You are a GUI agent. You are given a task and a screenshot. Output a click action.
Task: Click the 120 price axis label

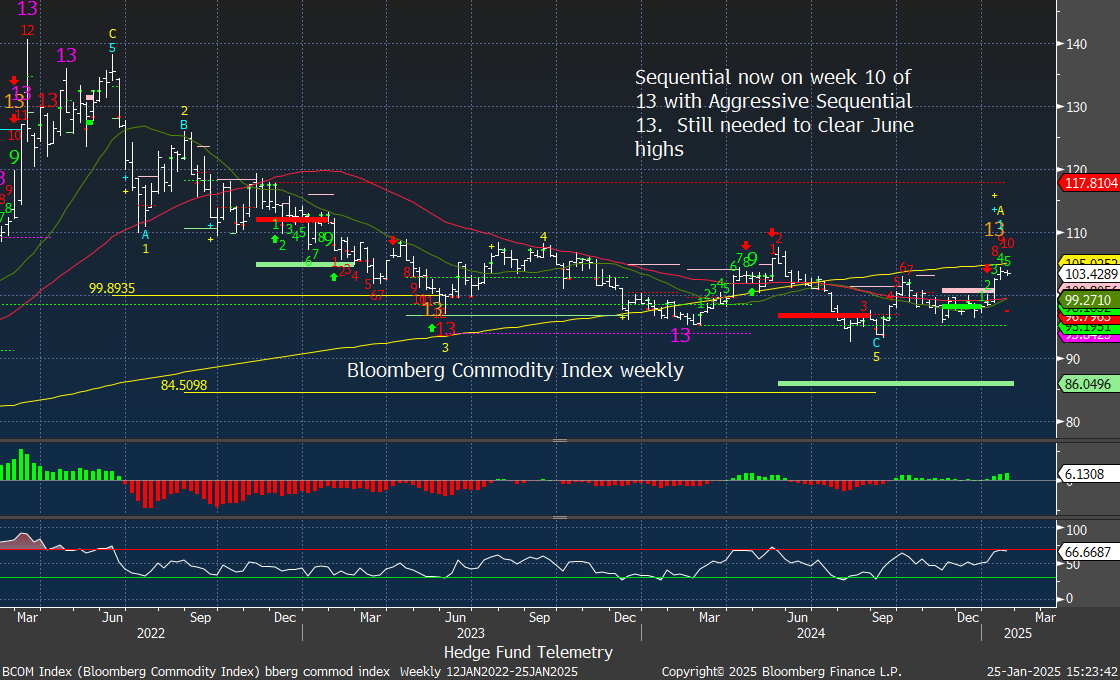click(x=1075, y=170)
